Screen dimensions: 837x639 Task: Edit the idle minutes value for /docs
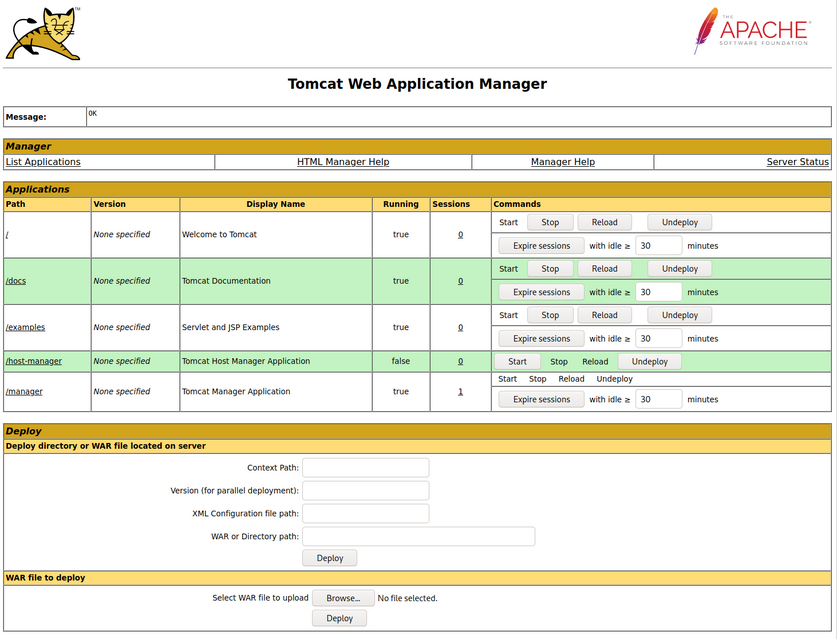point(658,291)
